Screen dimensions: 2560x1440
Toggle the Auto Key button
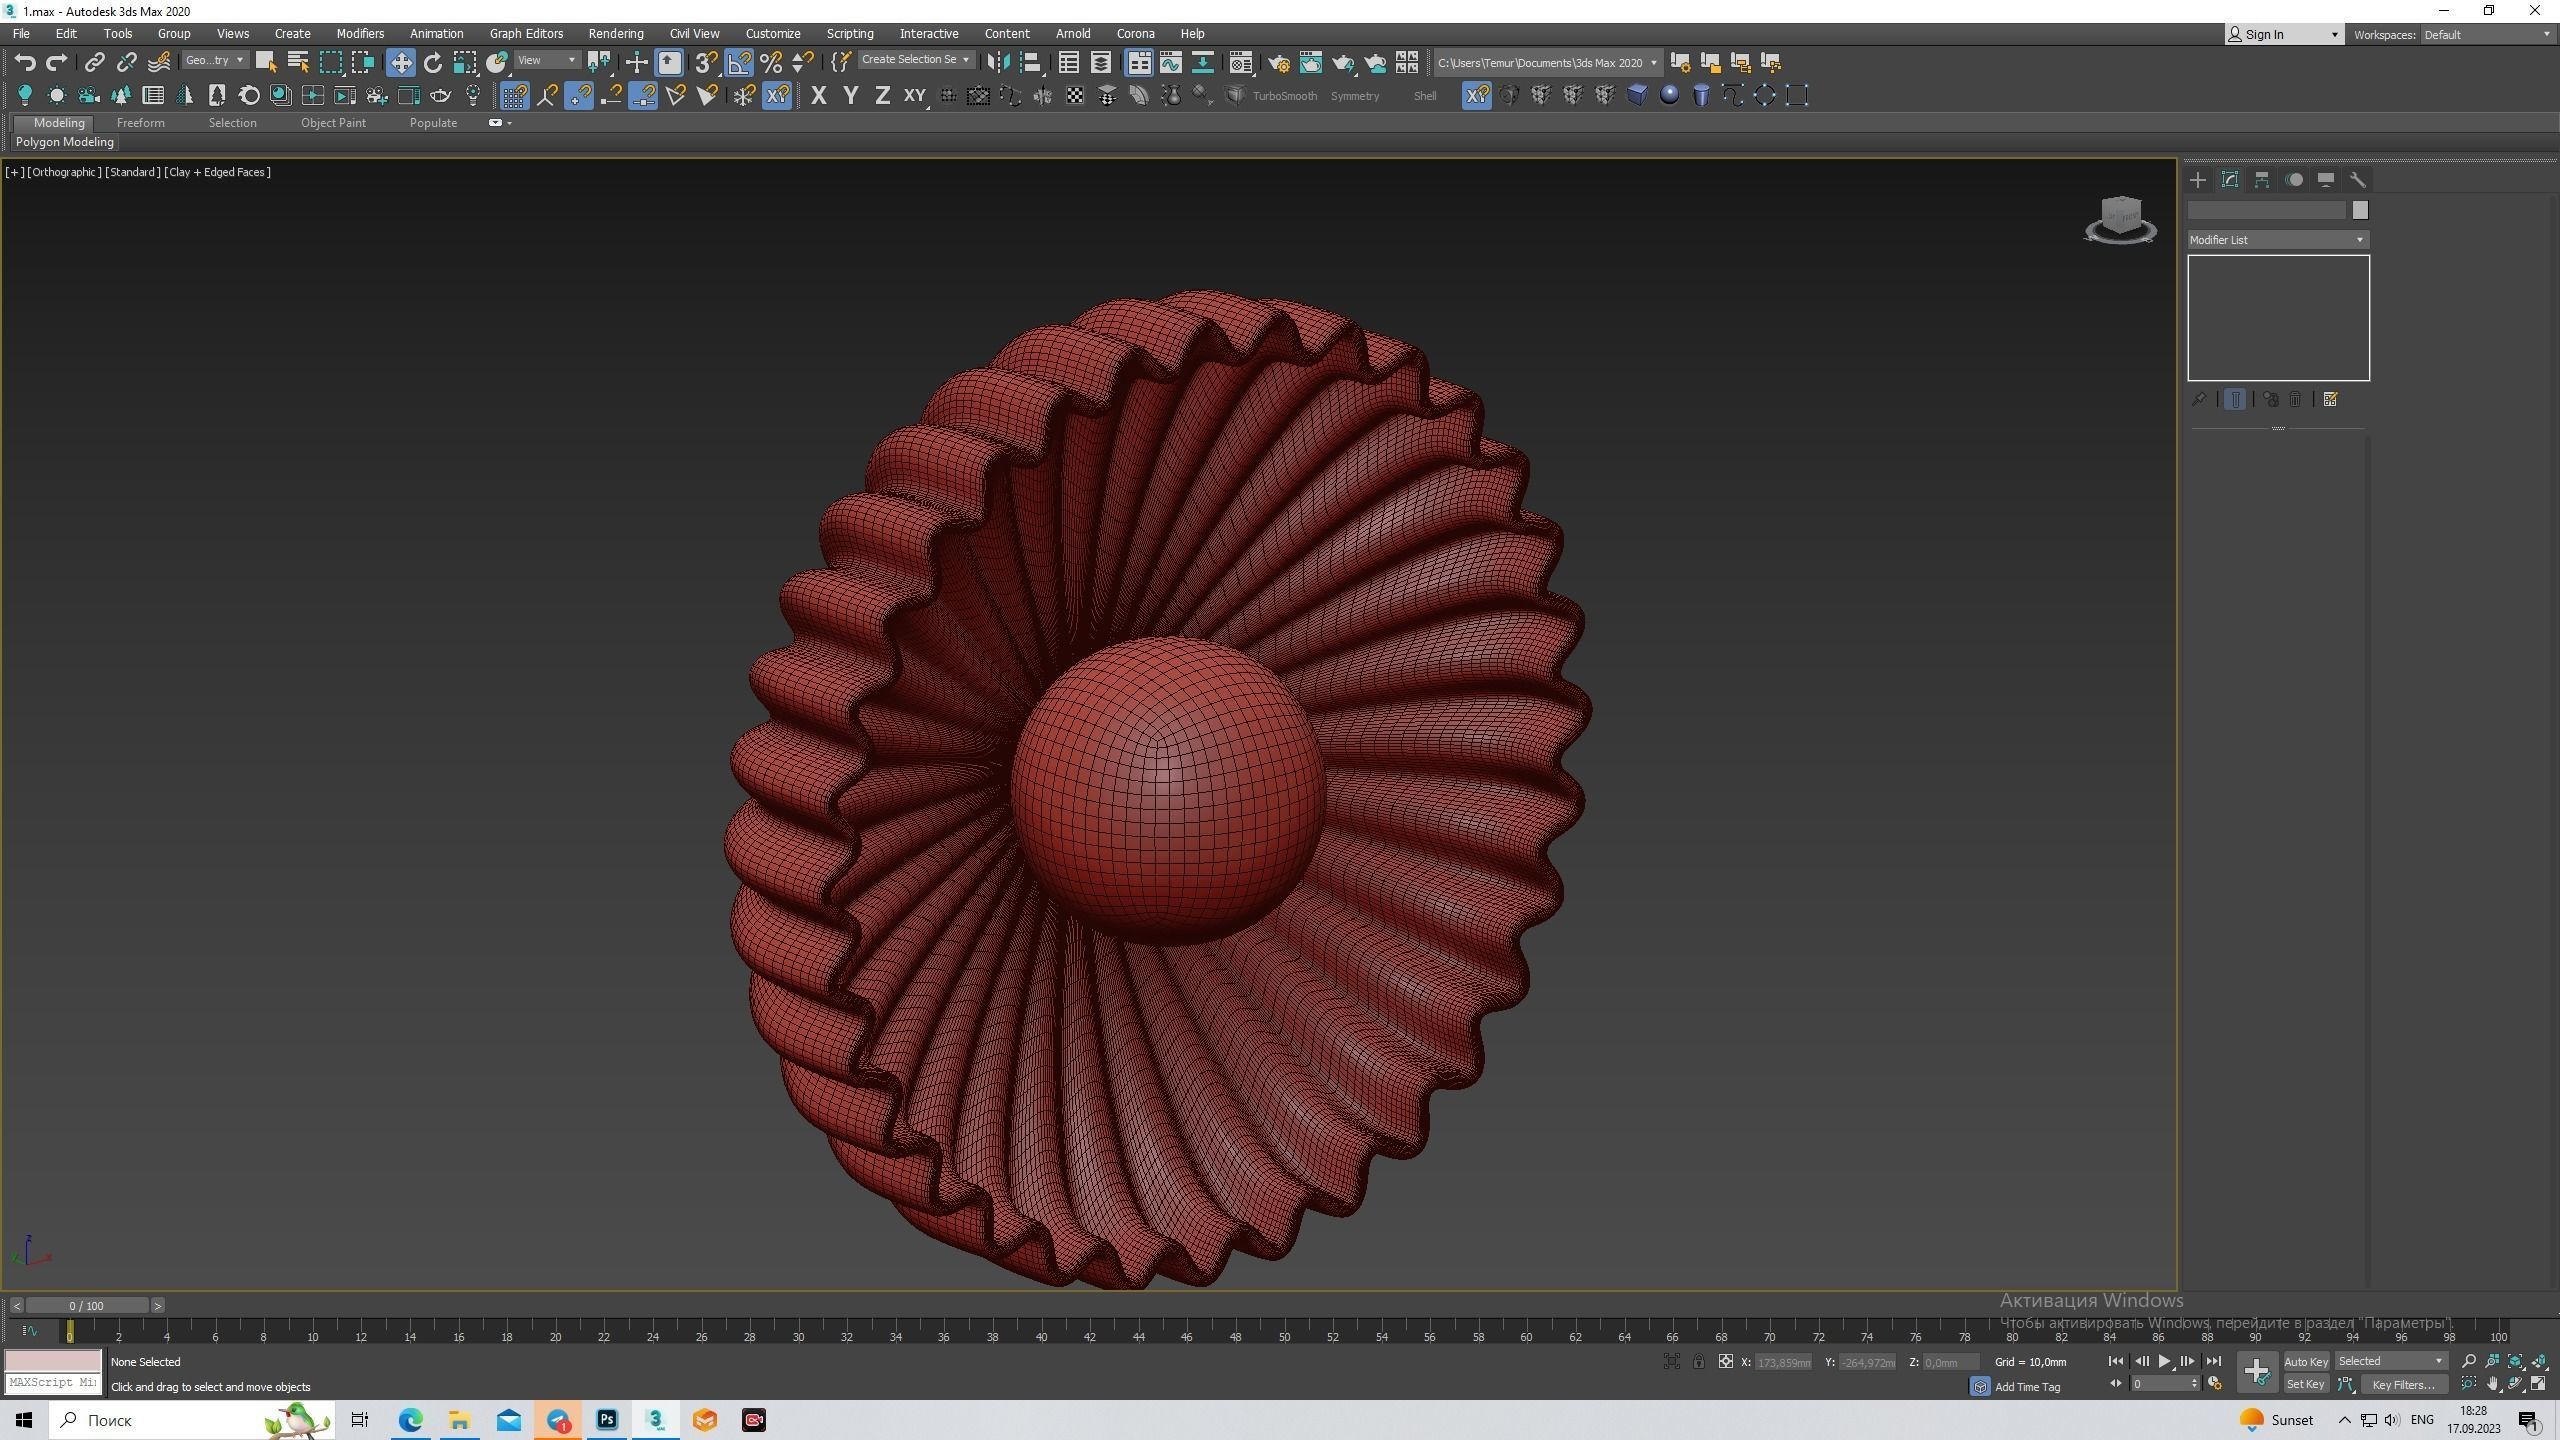tap(2305, 1361)
